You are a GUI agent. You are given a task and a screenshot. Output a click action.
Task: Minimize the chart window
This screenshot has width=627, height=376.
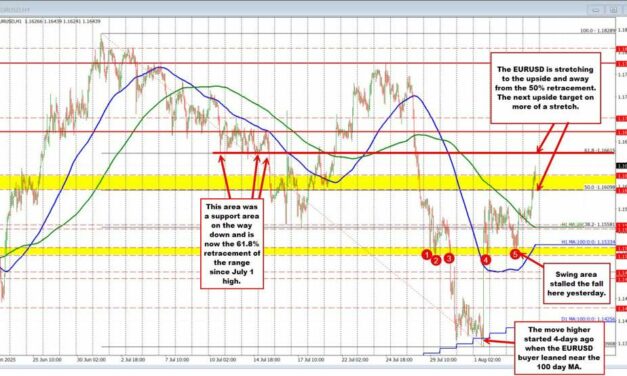click(596, 10)
